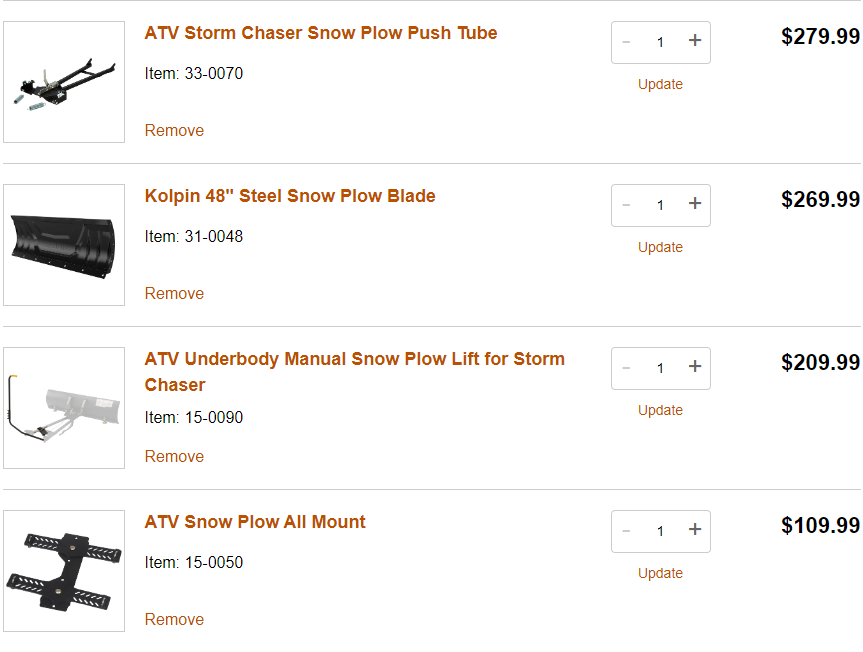This screenshot has height=652, width=863.
Task: Decrease quantity of Storm Chaser Push Tube
Action: coord(627,42)
